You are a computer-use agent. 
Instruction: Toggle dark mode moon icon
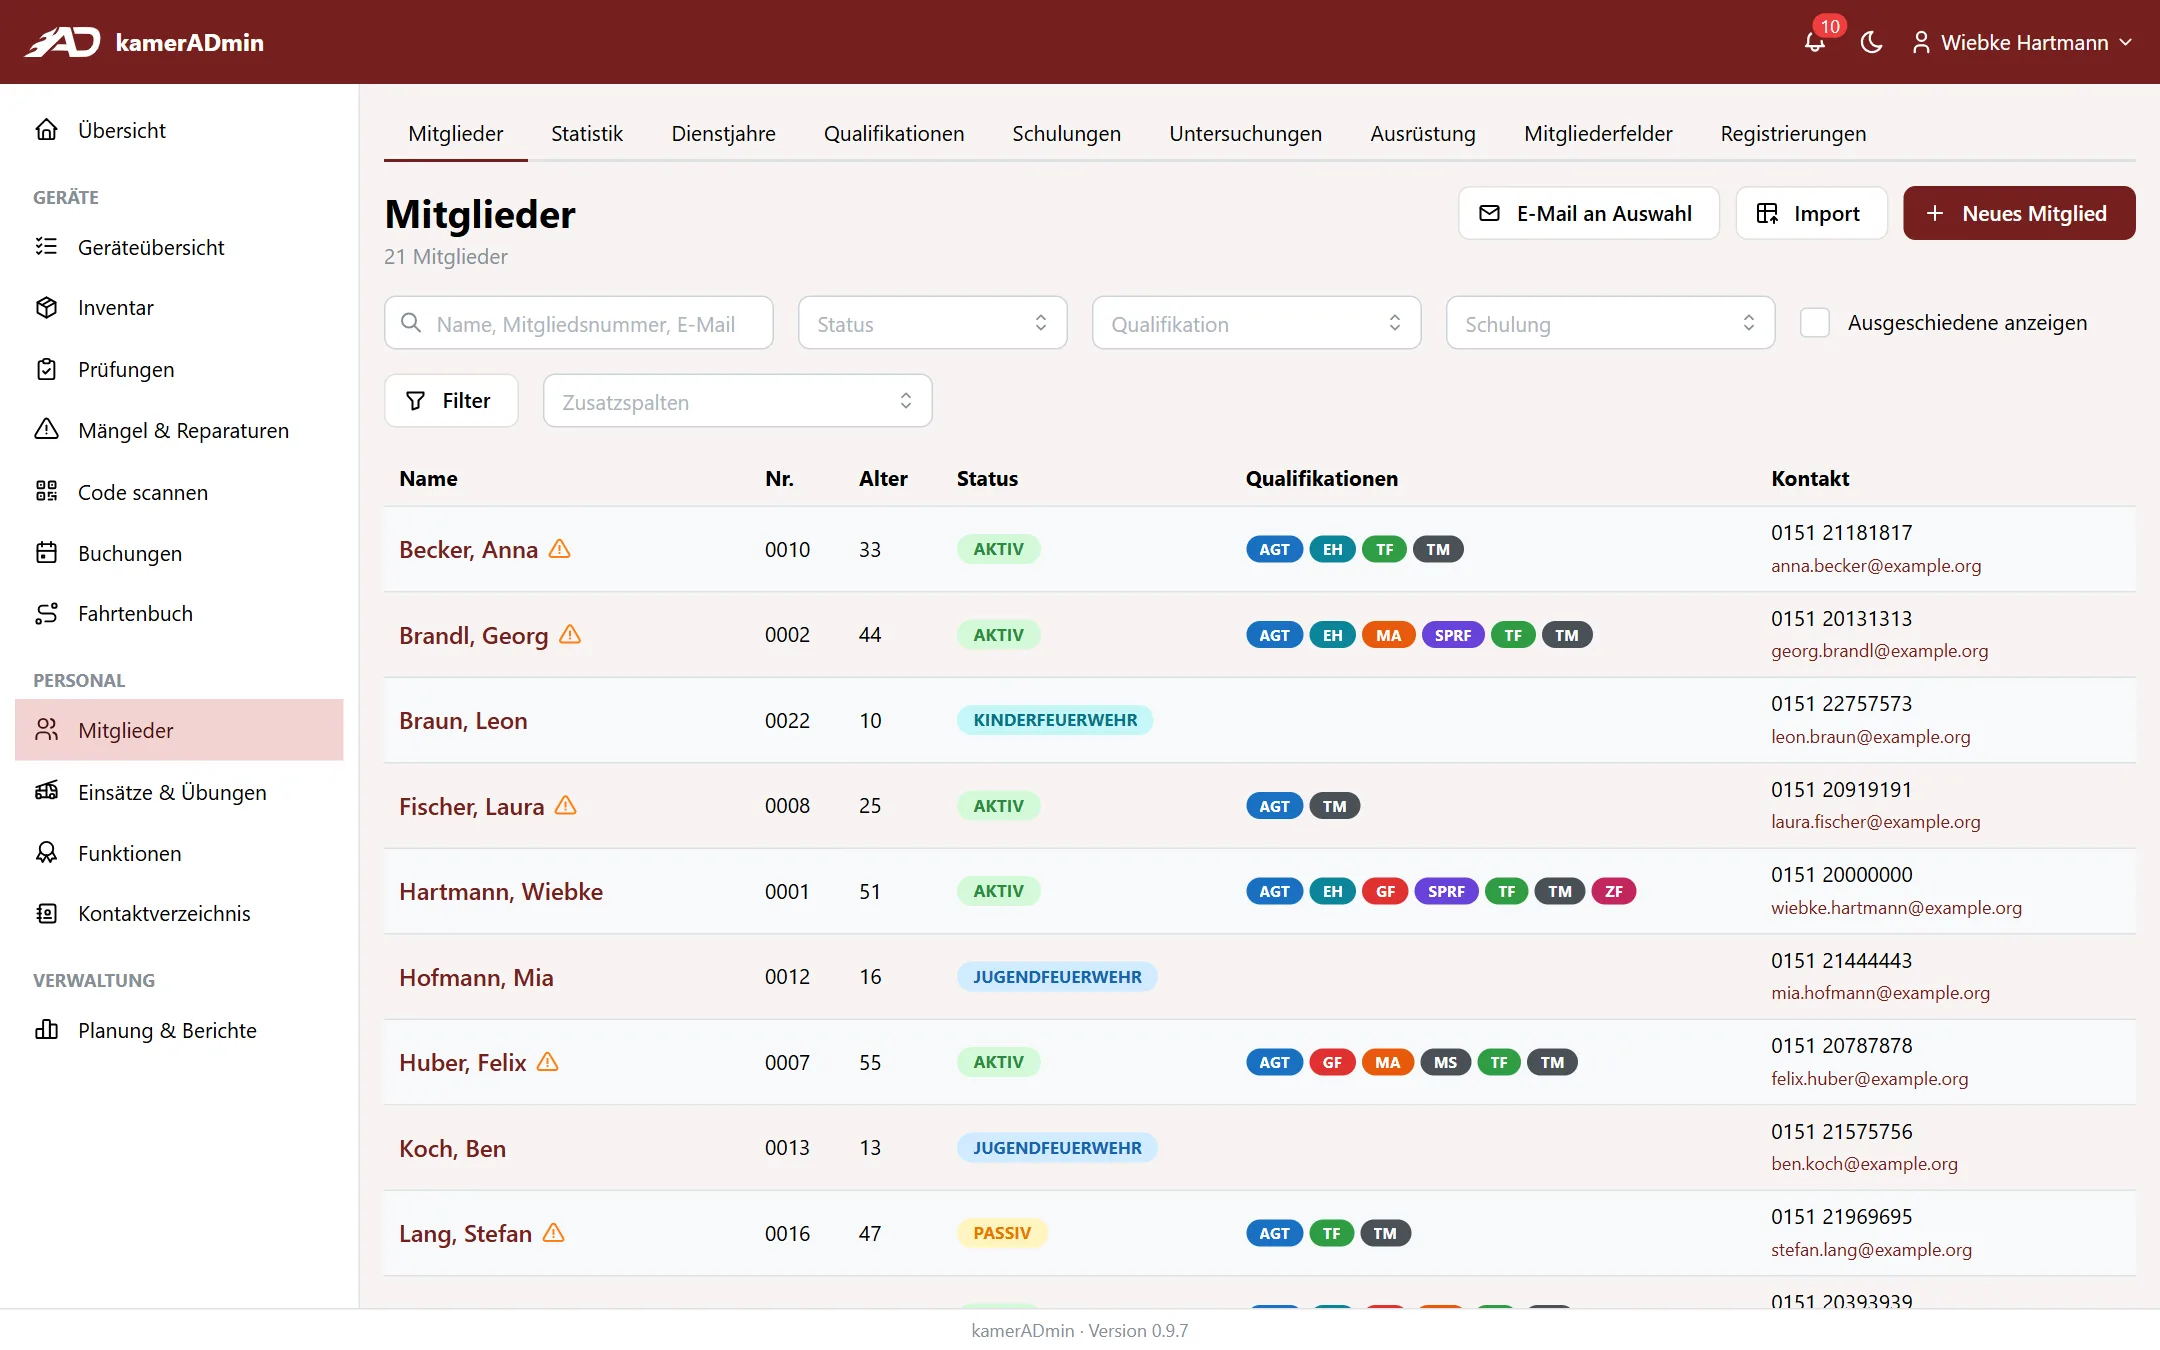pyautogui.click(x=1871, y=42)
